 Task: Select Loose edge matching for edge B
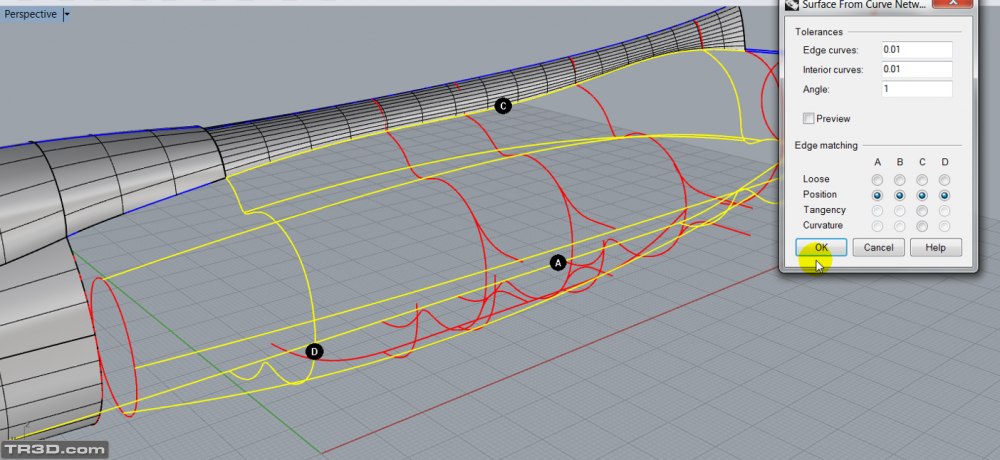[900, 179]
